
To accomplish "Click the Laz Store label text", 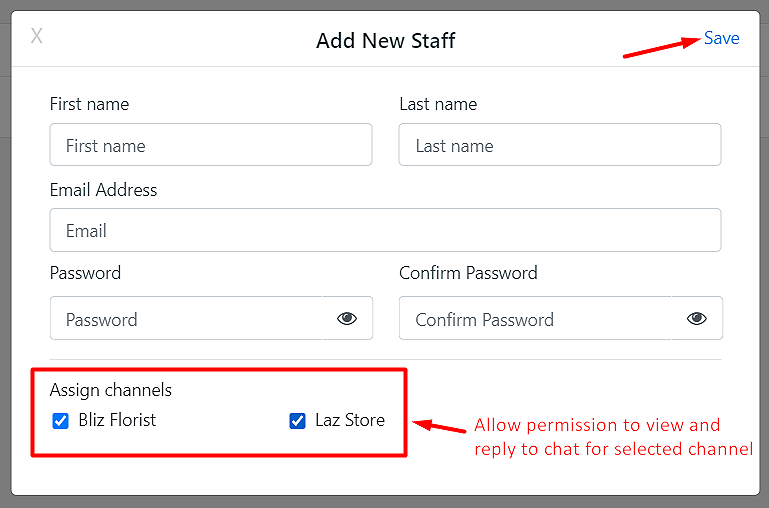I will coord(350,420).
